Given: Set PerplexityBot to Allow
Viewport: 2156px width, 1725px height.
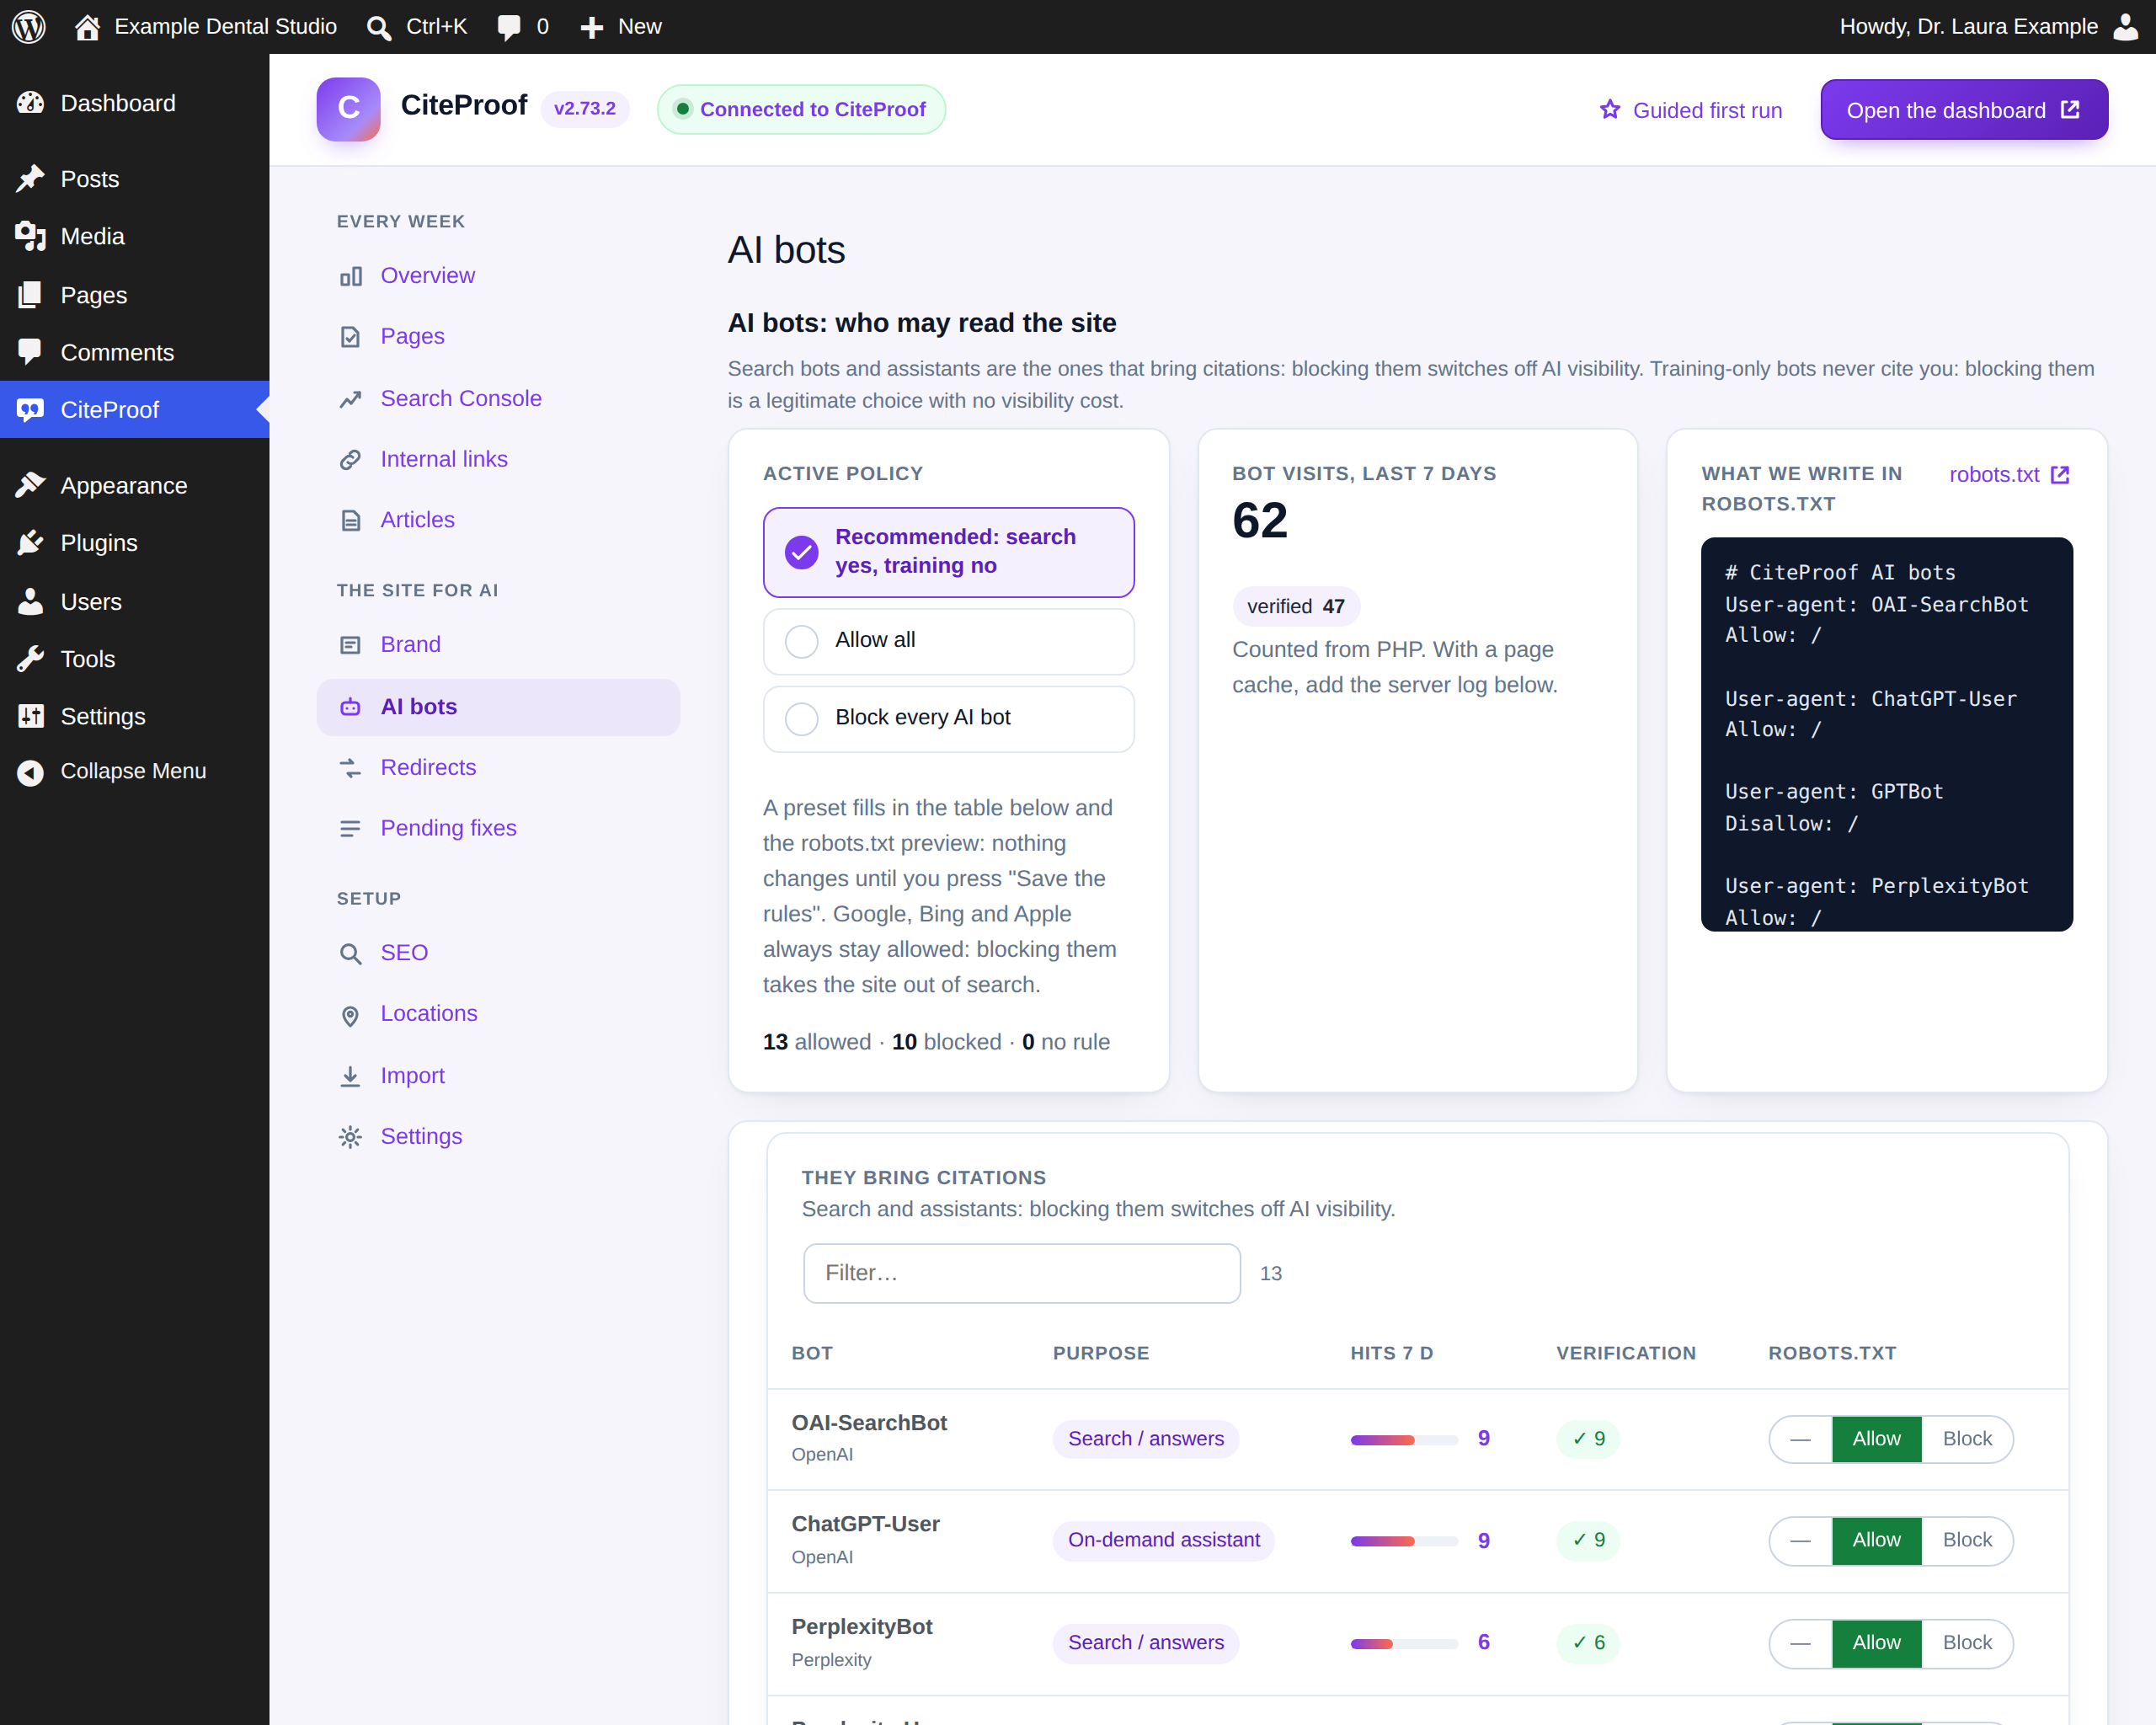Looking at the screenshot, I should pos(1876,1643).
